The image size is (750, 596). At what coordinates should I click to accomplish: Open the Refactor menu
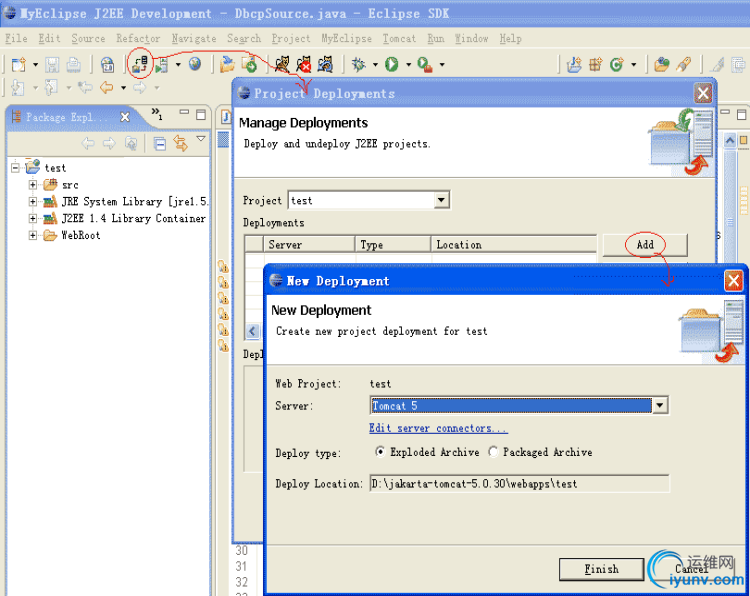click(x=138, y=38)
